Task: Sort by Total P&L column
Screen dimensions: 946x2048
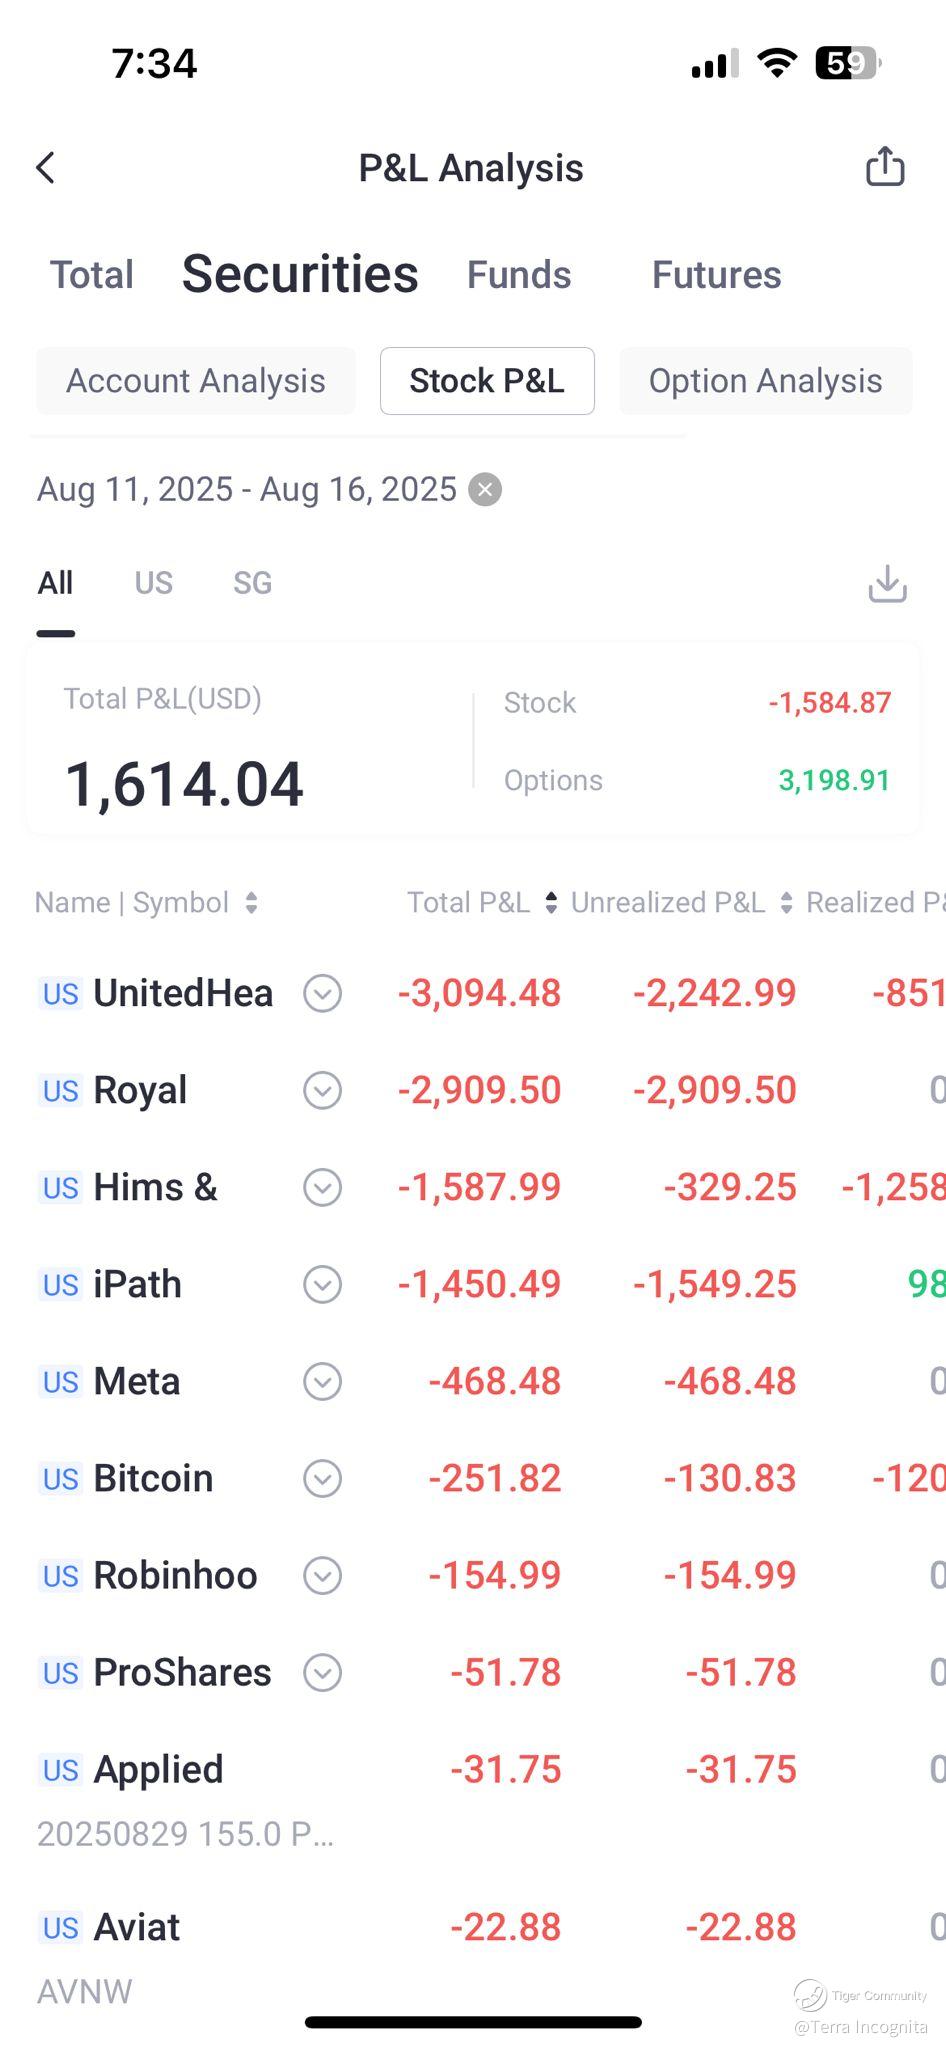Action: click(x=481, y=903)
